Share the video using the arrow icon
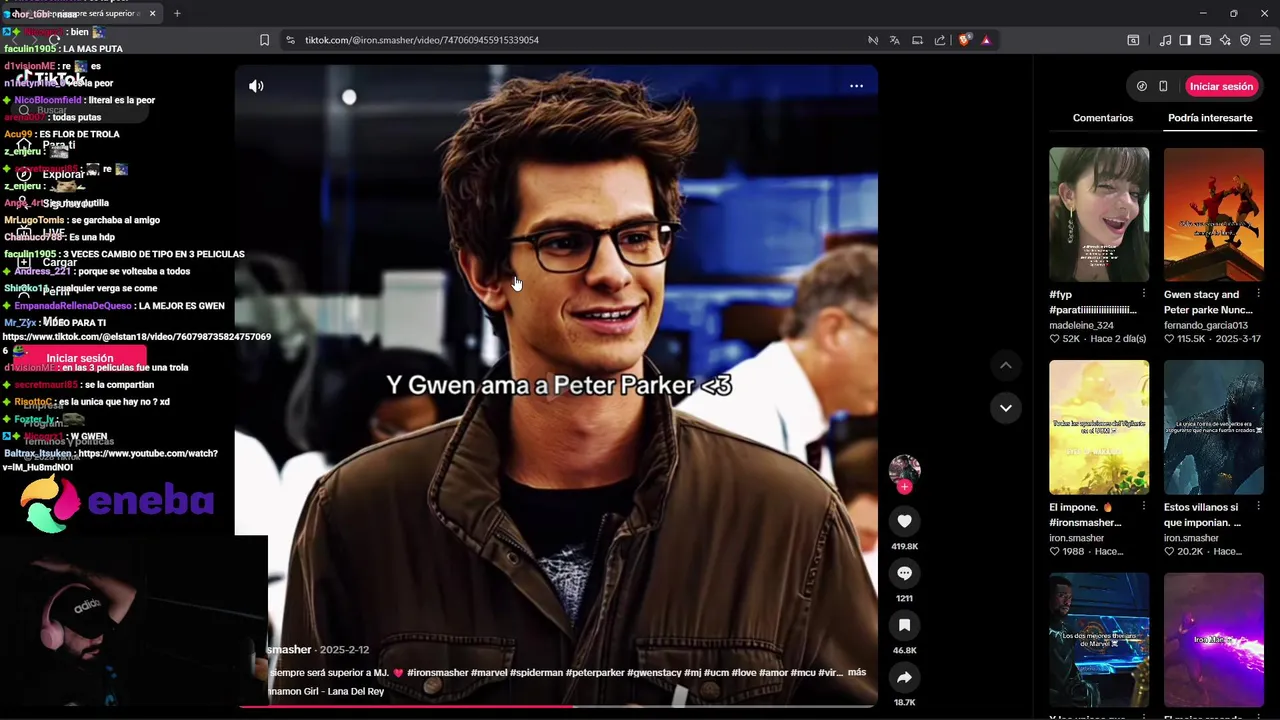Image resolution: width=1280 pixels, height=720 pixels. tap(904, 677)
